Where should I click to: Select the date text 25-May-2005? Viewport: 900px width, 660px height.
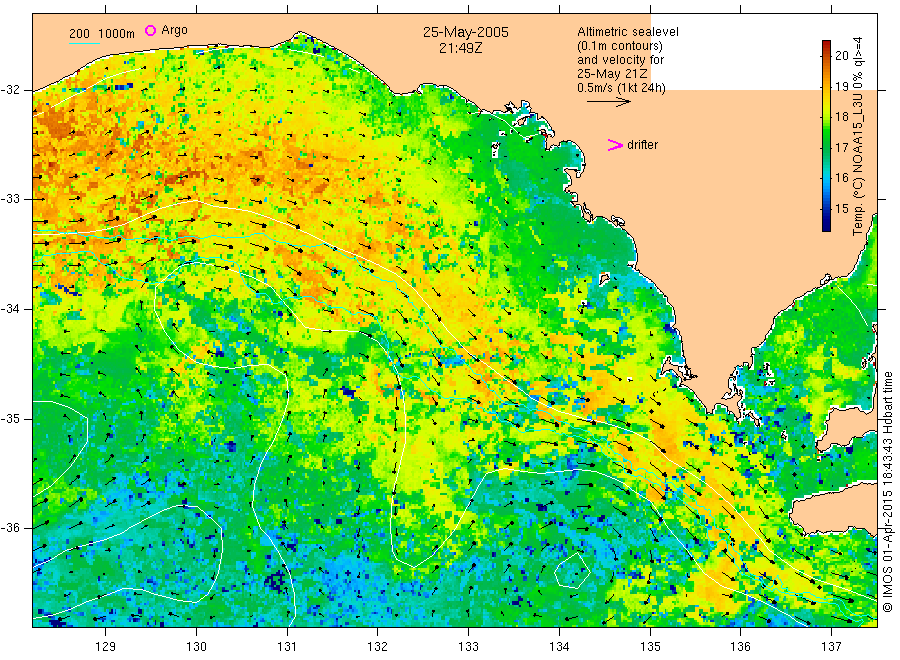tap(465, 32)
